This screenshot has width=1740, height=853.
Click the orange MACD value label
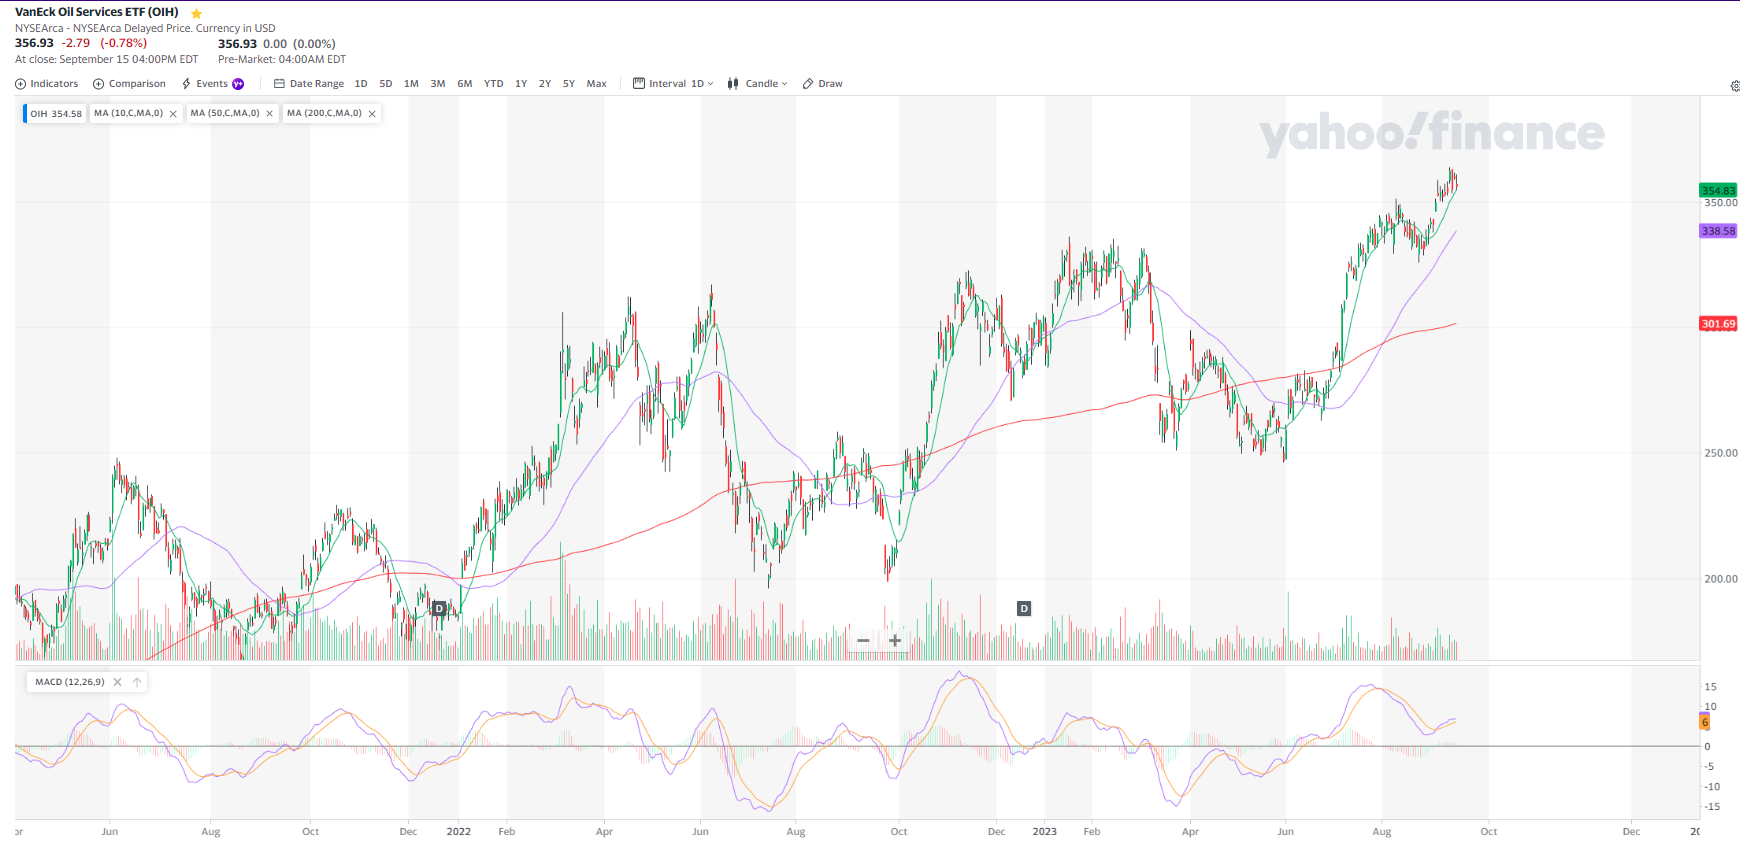click(1705, 722)
